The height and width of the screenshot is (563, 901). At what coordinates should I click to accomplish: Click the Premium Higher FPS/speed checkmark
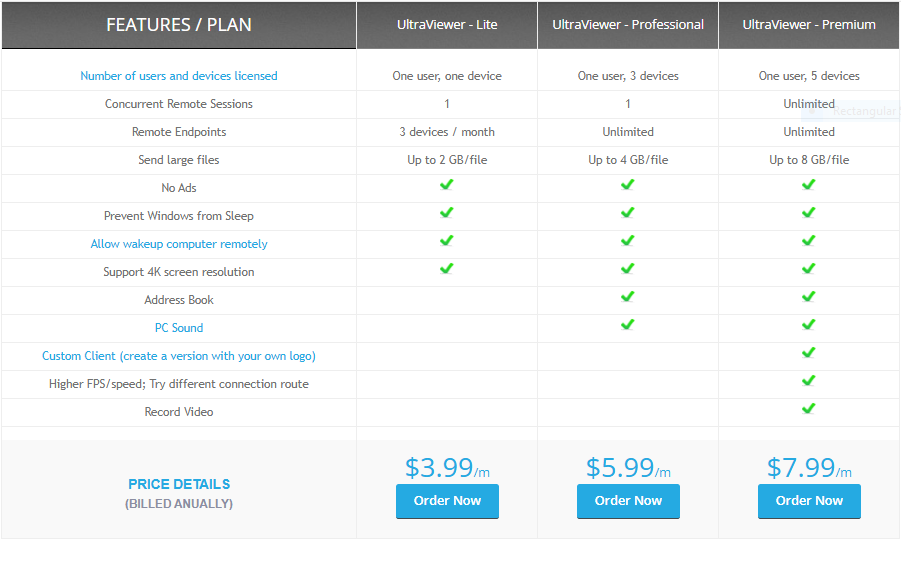pyautogui.click(x=809, y=381)
